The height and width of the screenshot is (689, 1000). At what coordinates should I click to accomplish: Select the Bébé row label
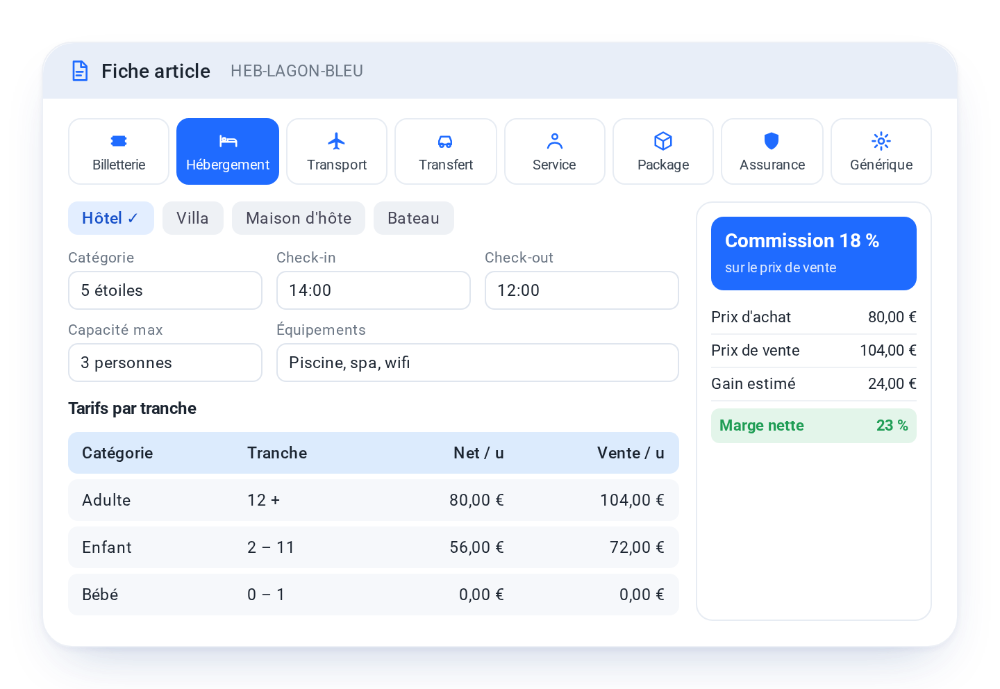[x=100, y=595]
